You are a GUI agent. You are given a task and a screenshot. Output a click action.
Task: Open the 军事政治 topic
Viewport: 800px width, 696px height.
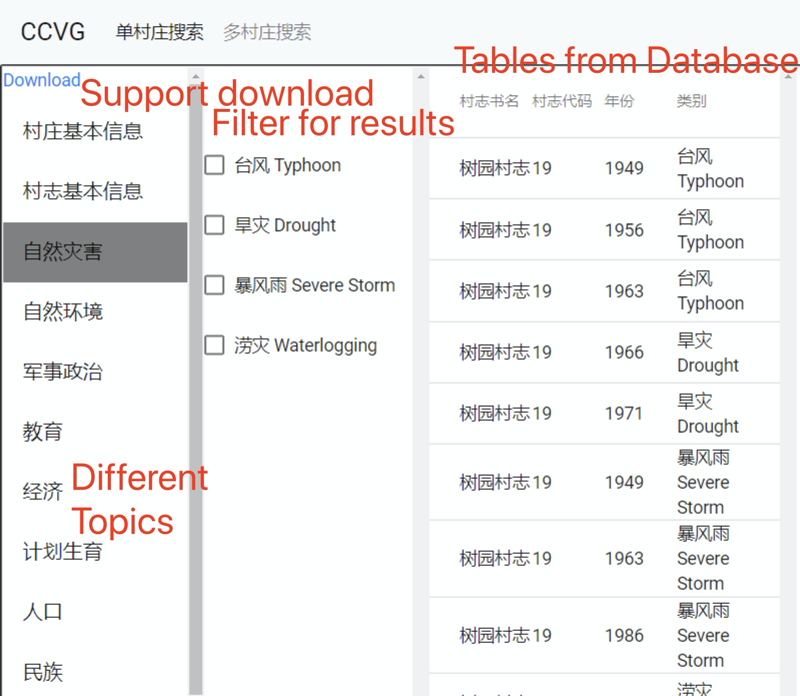pos(95,372)
